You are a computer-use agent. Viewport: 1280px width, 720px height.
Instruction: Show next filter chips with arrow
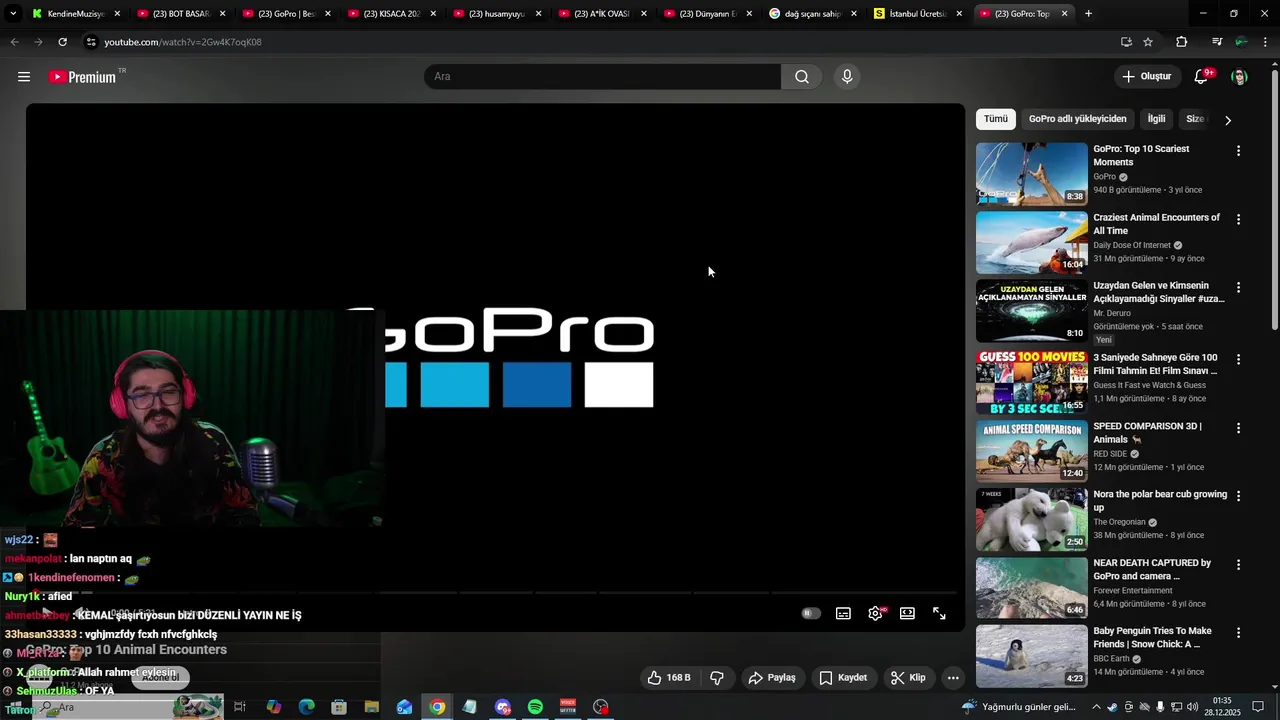[1228, 120]
